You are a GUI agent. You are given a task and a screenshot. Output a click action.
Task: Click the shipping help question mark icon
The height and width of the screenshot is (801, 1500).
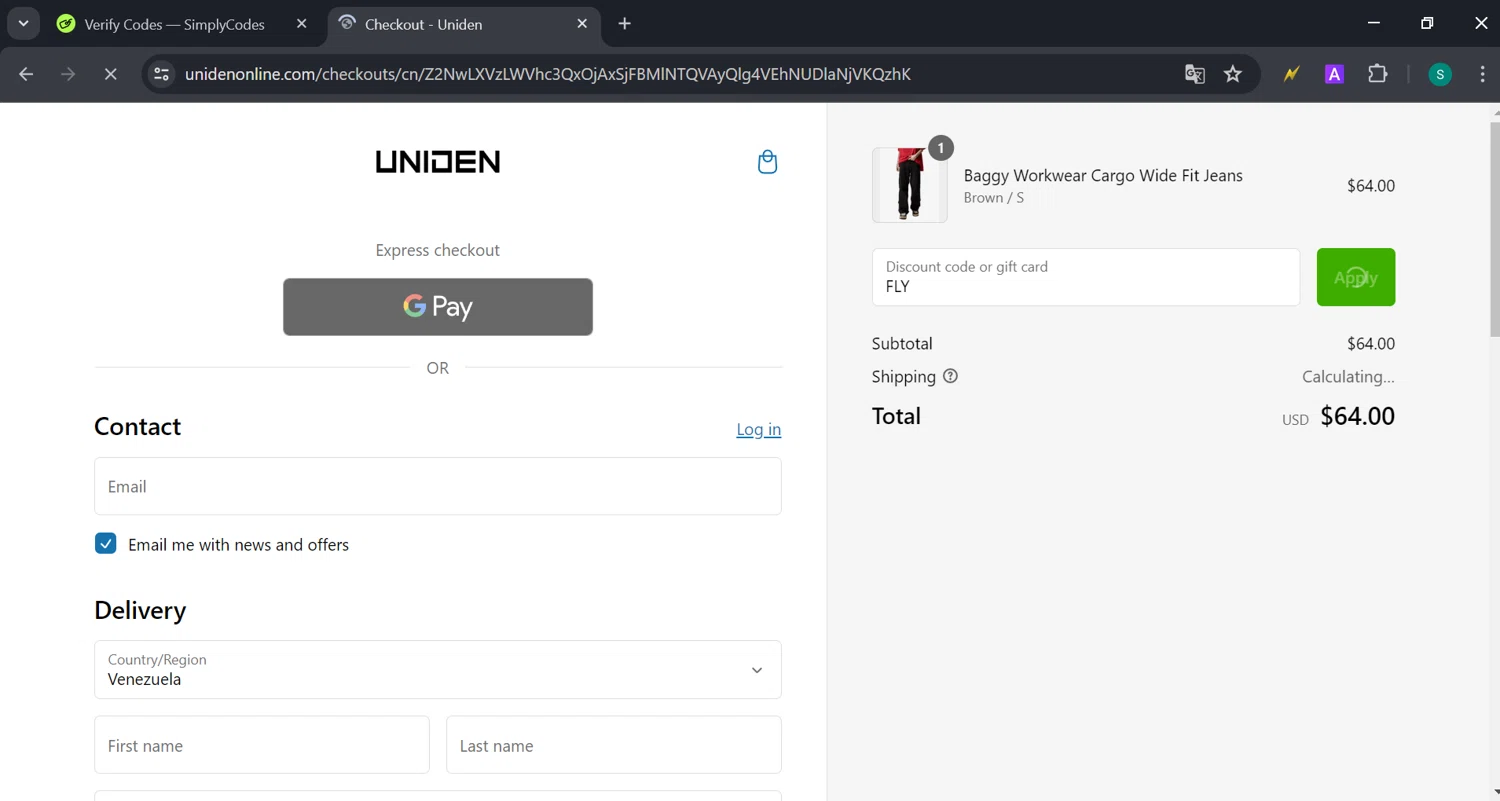pyautogui.click(x=950, y=377)
